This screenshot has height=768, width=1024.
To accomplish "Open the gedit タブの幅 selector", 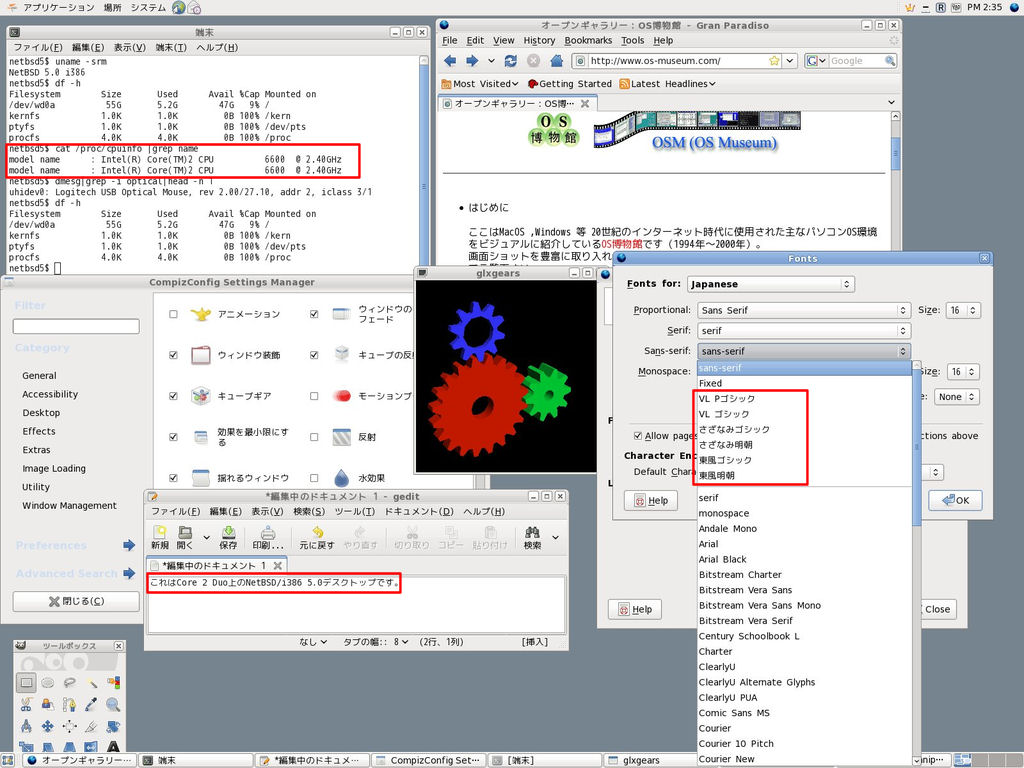I will (x=376, y=642).
